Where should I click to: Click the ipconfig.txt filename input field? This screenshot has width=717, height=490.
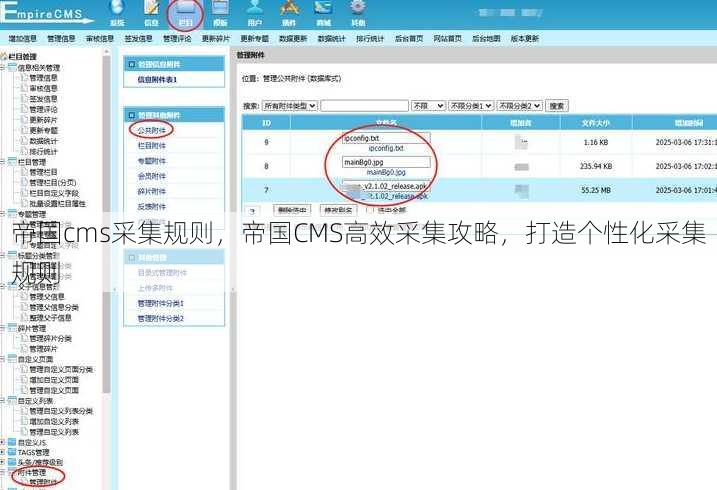click(x=386, y=138)
